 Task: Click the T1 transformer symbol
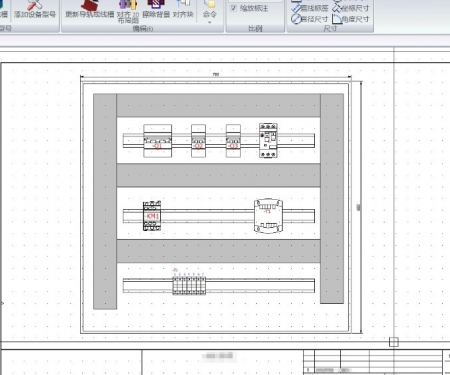click(x=268, y=216)
